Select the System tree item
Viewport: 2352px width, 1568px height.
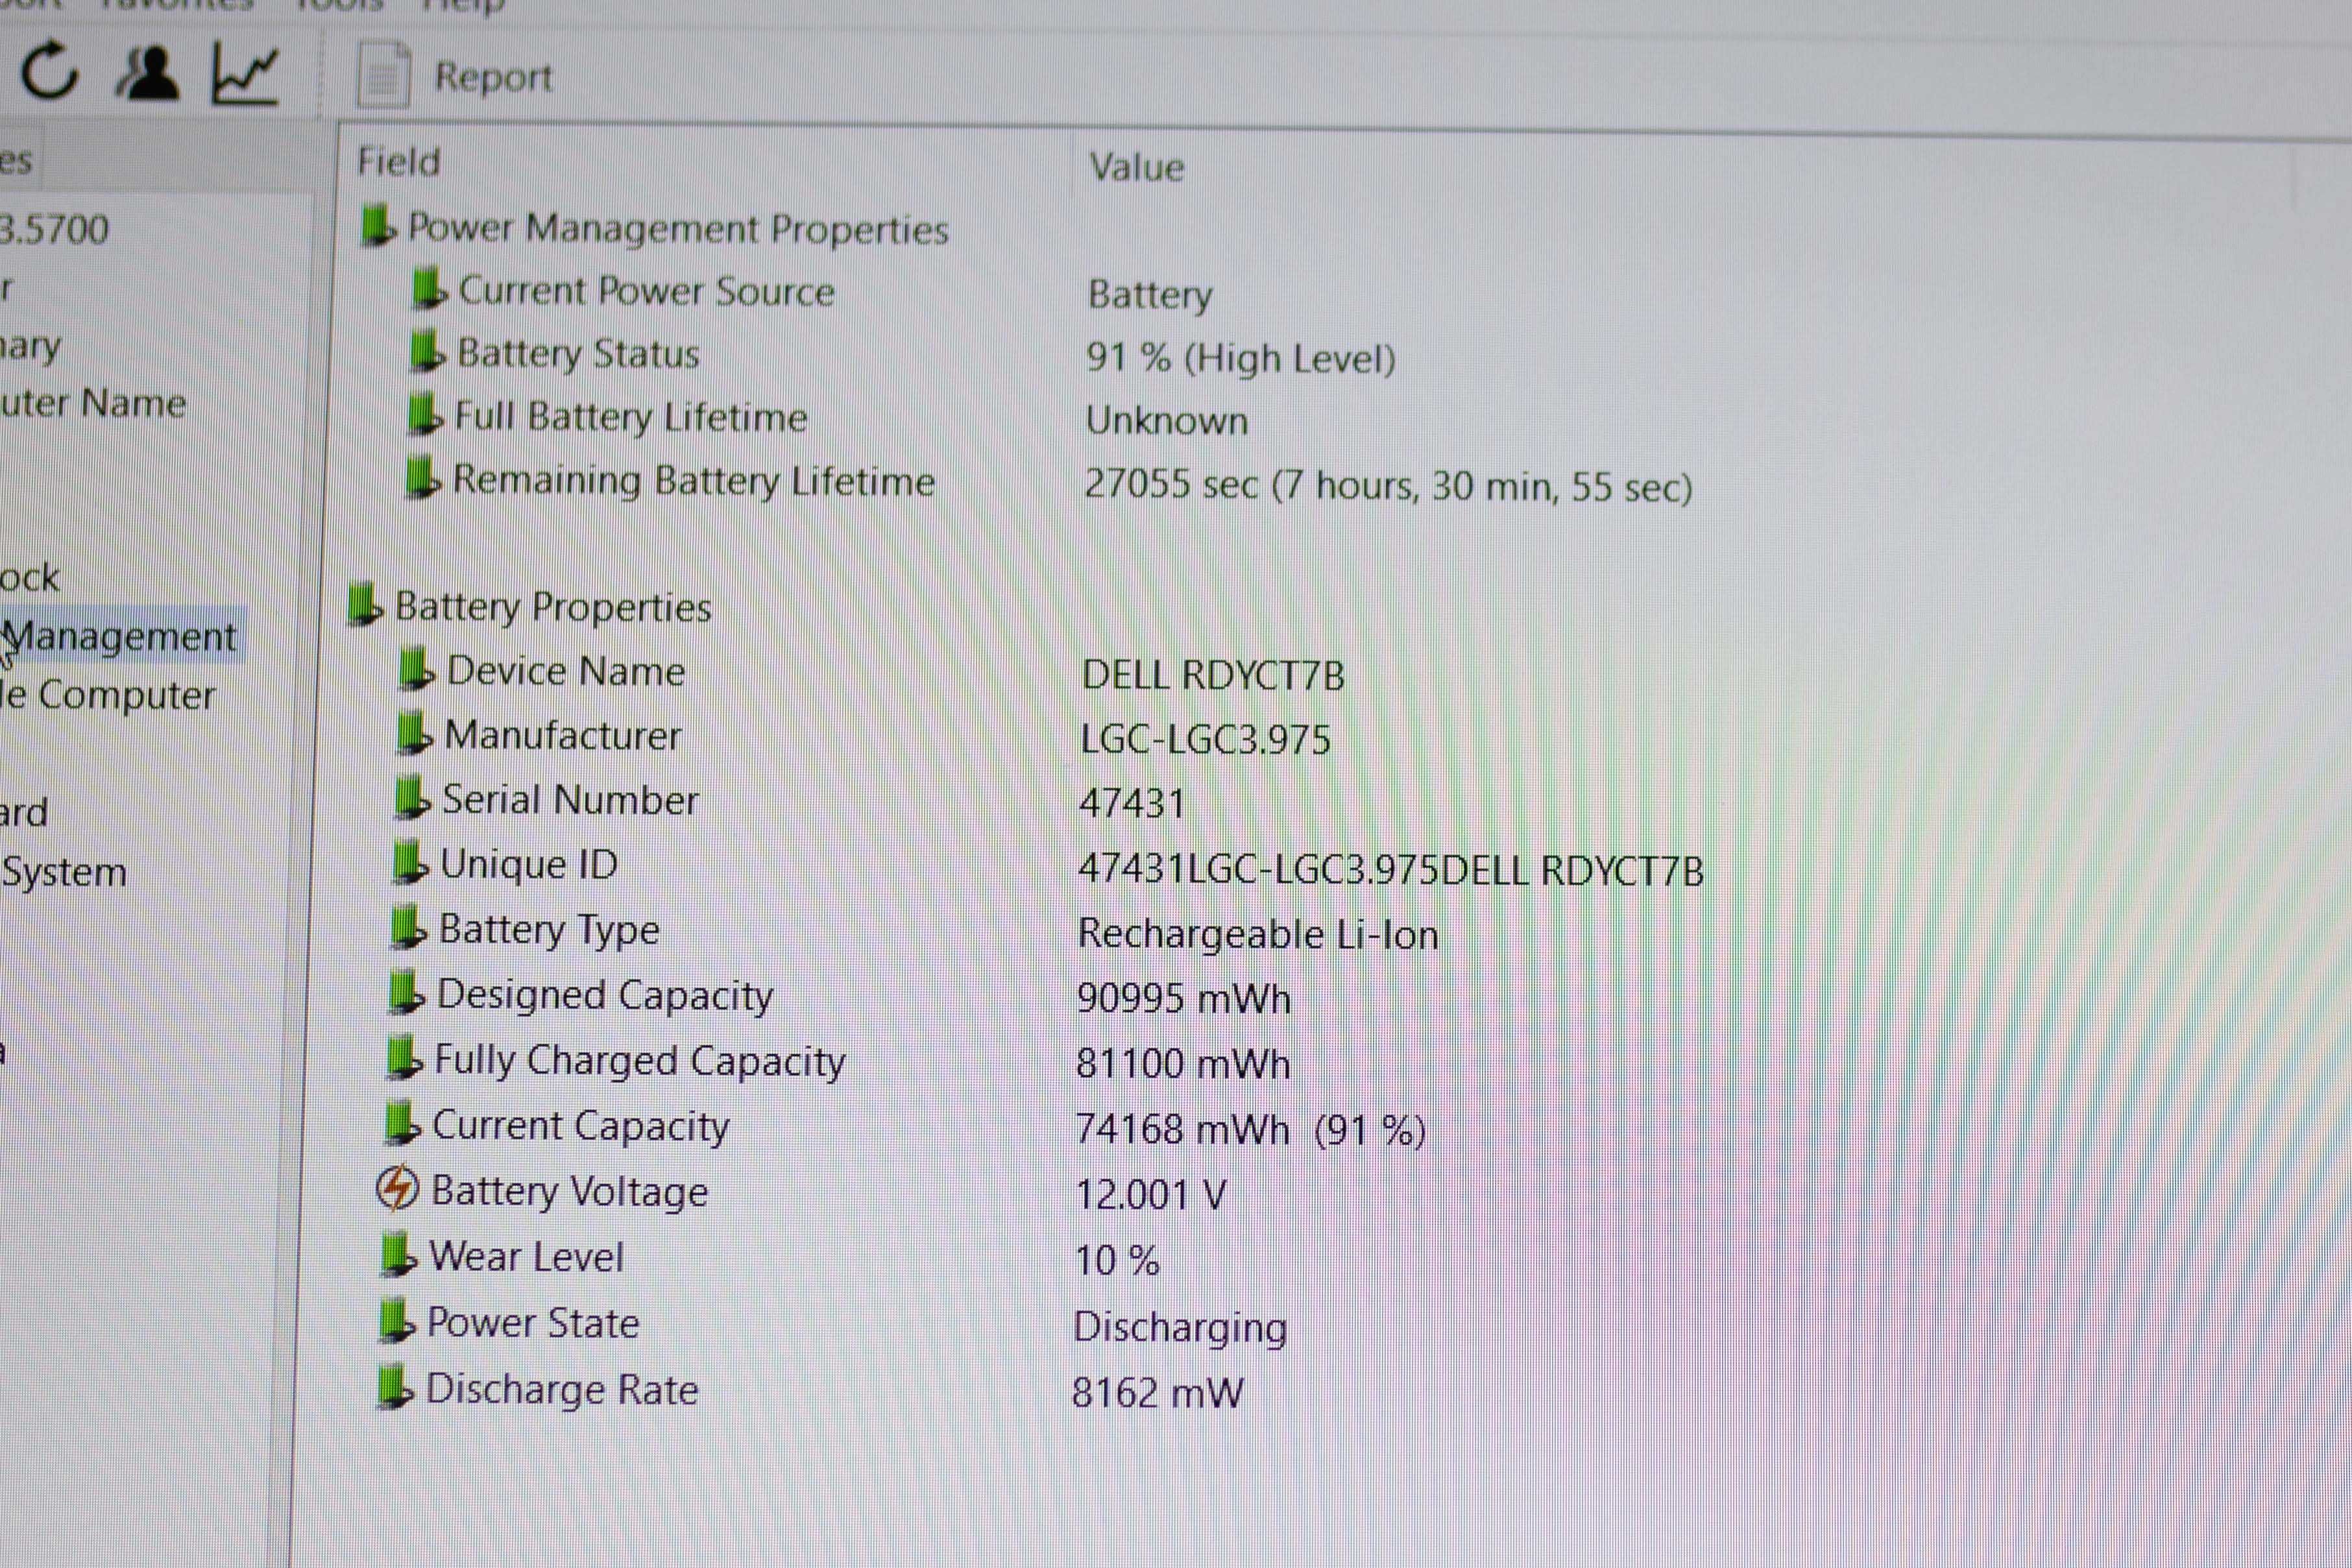tap(63, 872)
